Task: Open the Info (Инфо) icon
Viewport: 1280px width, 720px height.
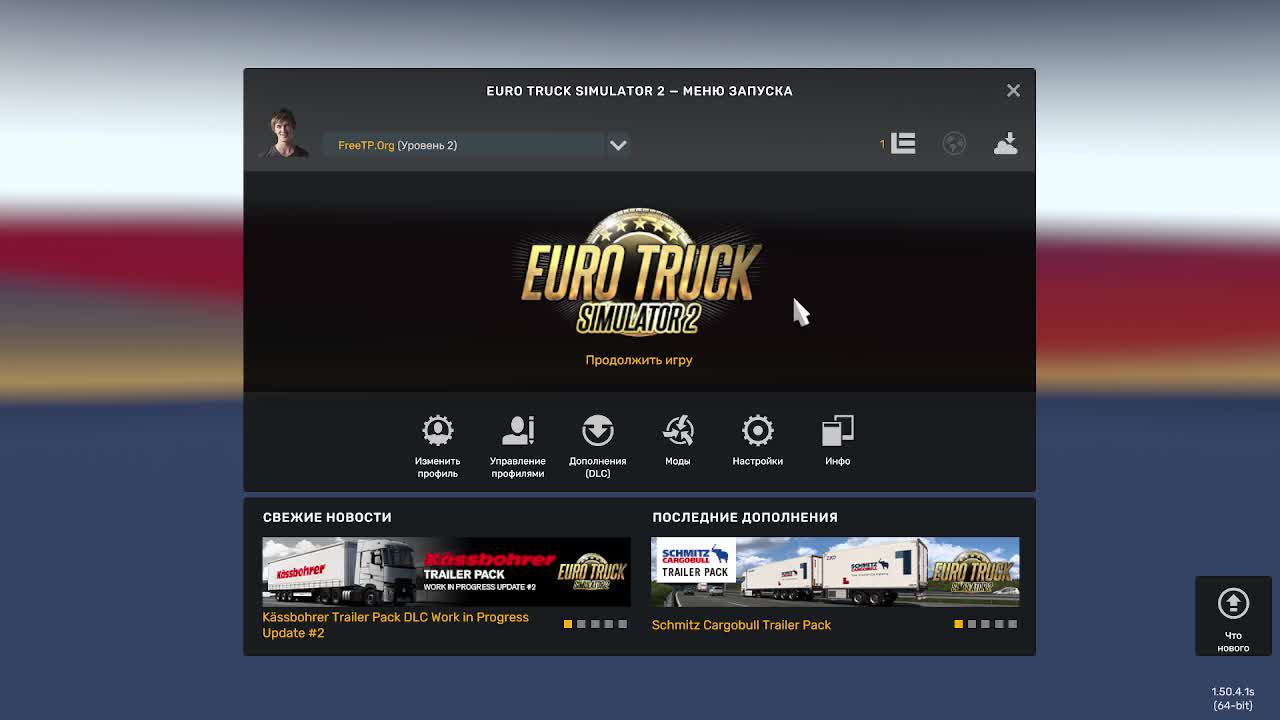Action: [x=837, y=431]
